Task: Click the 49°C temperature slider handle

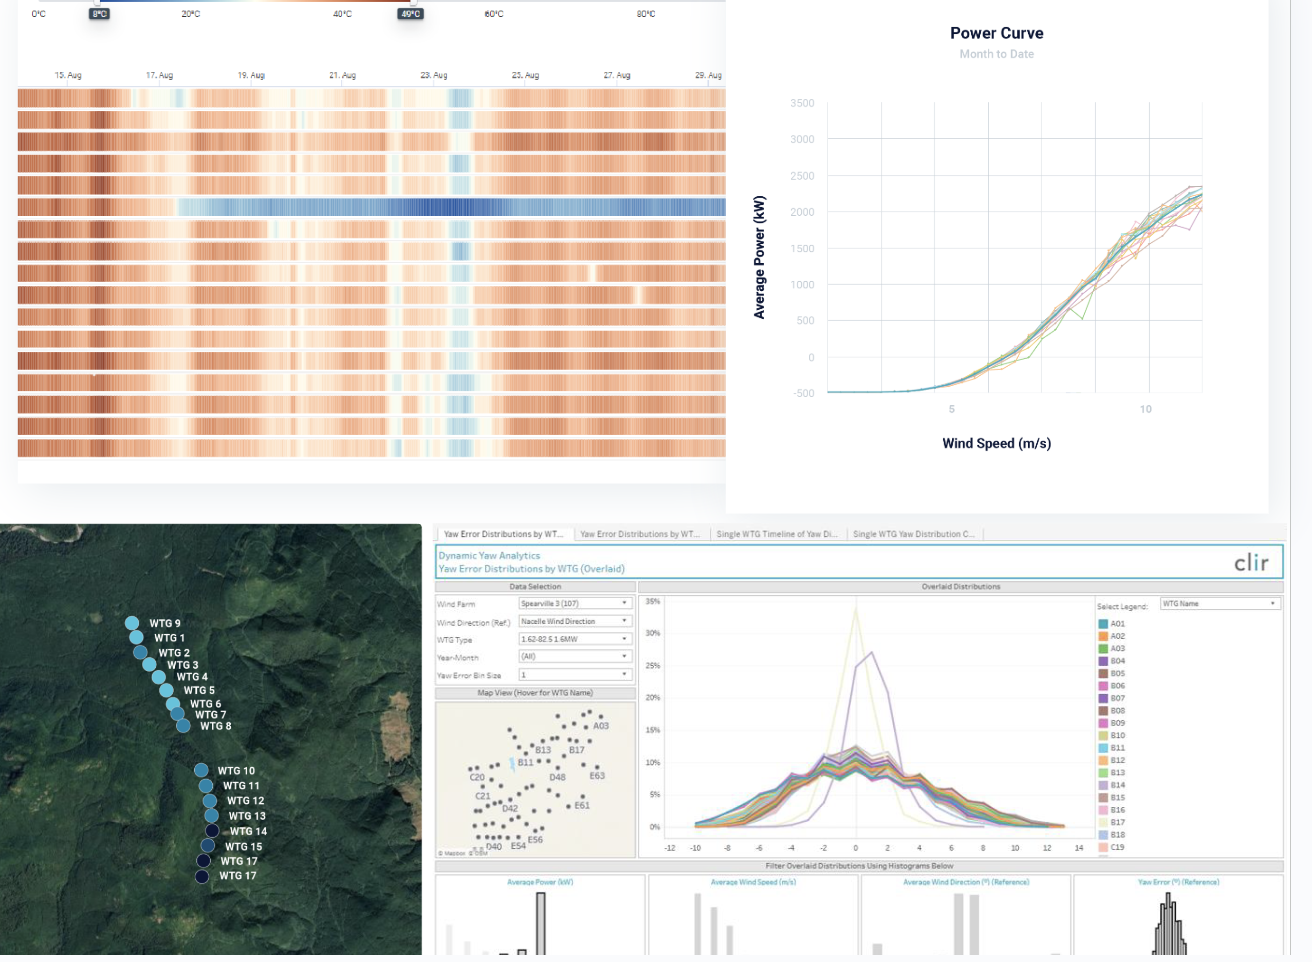Action: [410, 14]
